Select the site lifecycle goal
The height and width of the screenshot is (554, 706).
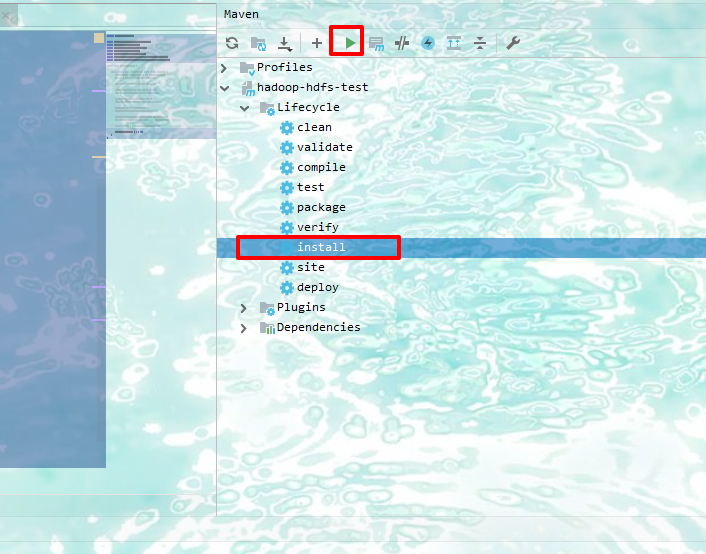coord(311,267)
